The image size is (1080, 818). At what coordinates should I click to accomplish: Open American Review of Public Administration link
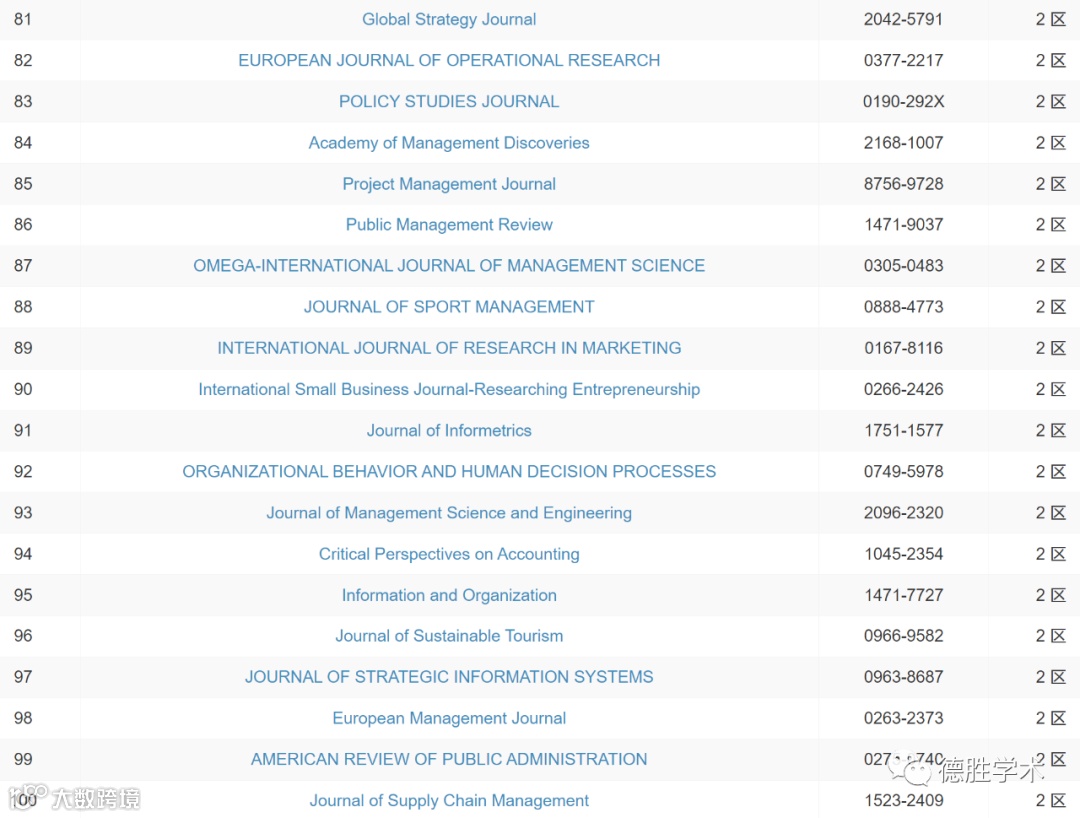[449, 759]
